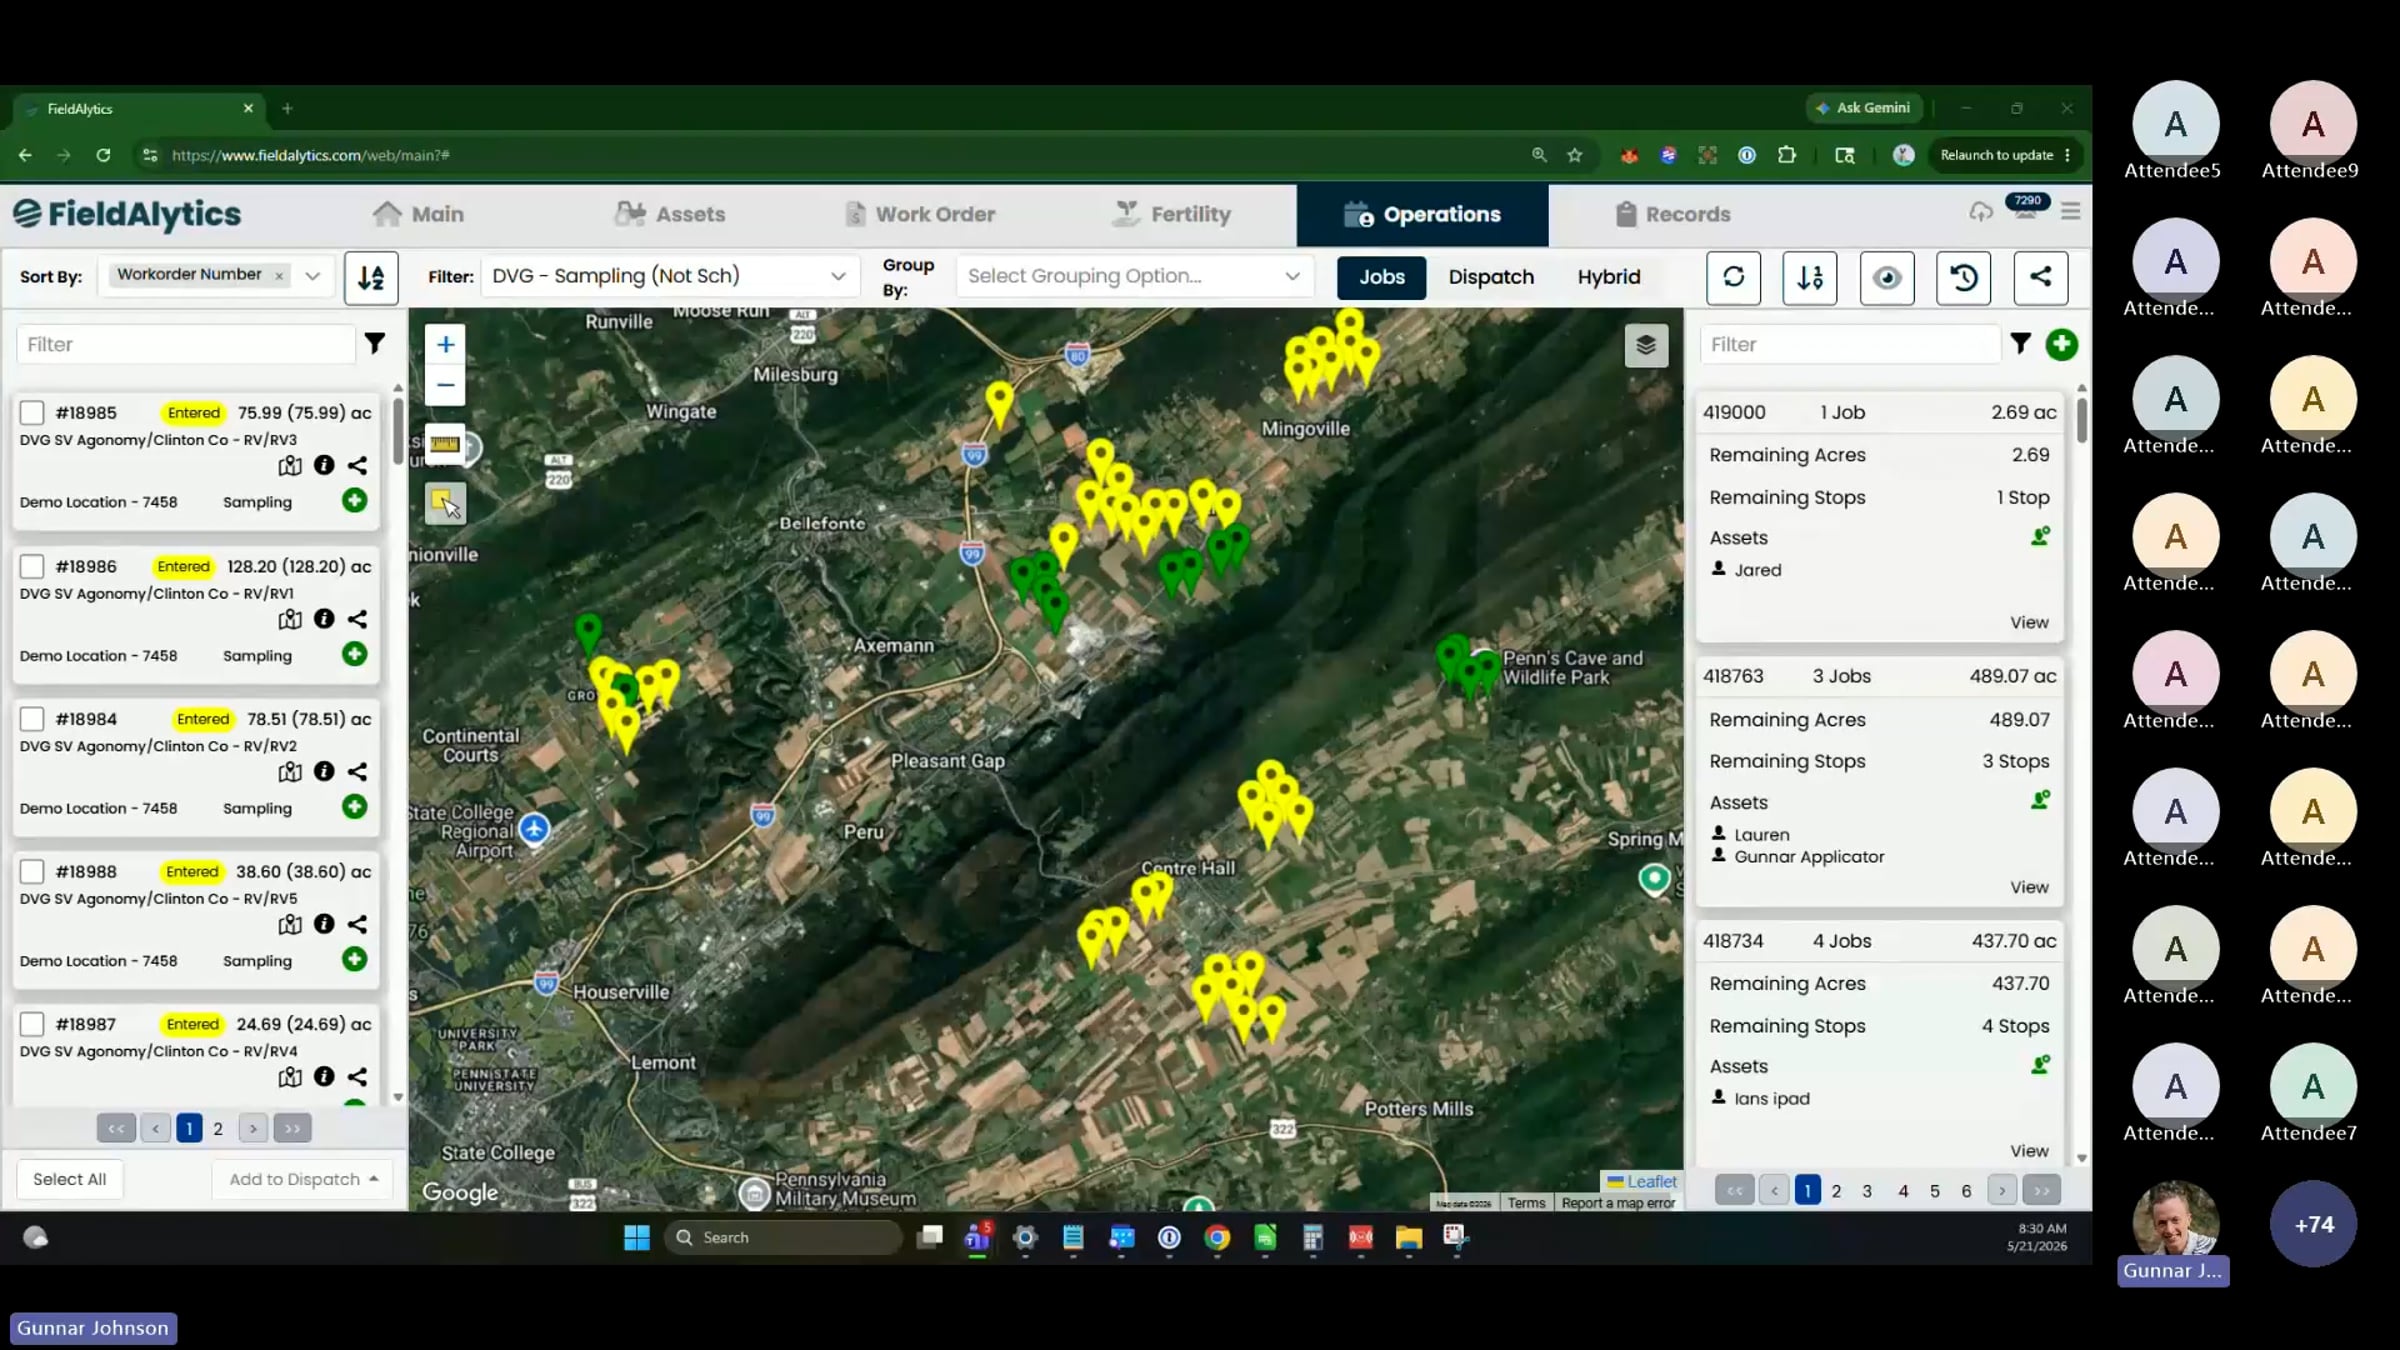2400x1350 pixels.
Task: Open the Work Order tab
Action: (920, 214)
